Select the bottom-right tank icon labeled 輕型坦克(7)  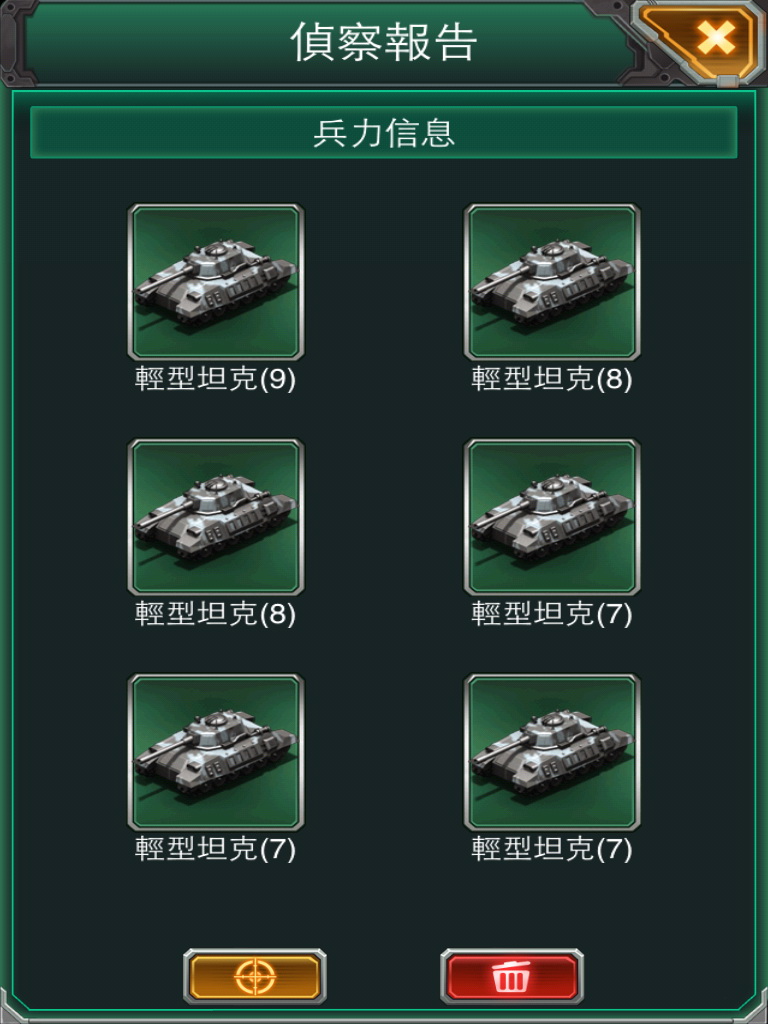click(552, 752)
